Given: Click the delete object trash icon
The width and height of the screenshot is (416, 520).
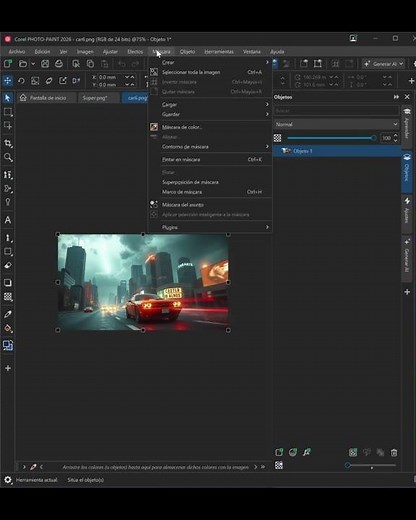Looking at the screenshot, I should pos(394,452).
